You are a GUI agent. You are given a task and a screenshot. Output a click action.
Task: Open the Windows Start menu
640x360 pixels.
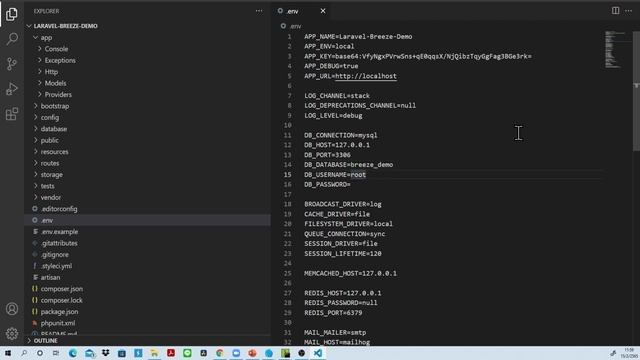tap(8, 353)
